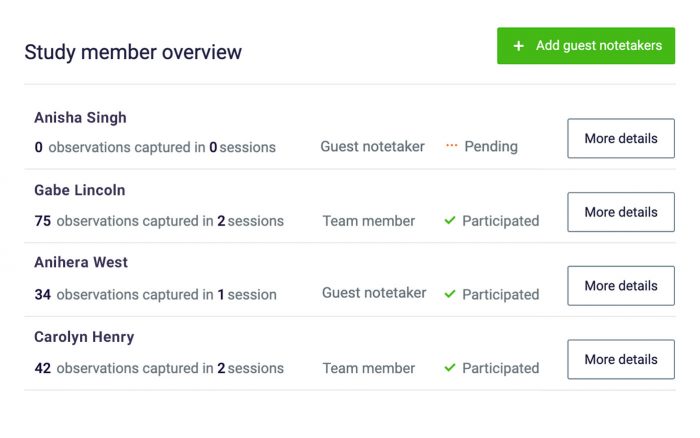The image size is (700, 438).
Task: Click the plus icon on Add guest notetakers
Action: [518, 46]
